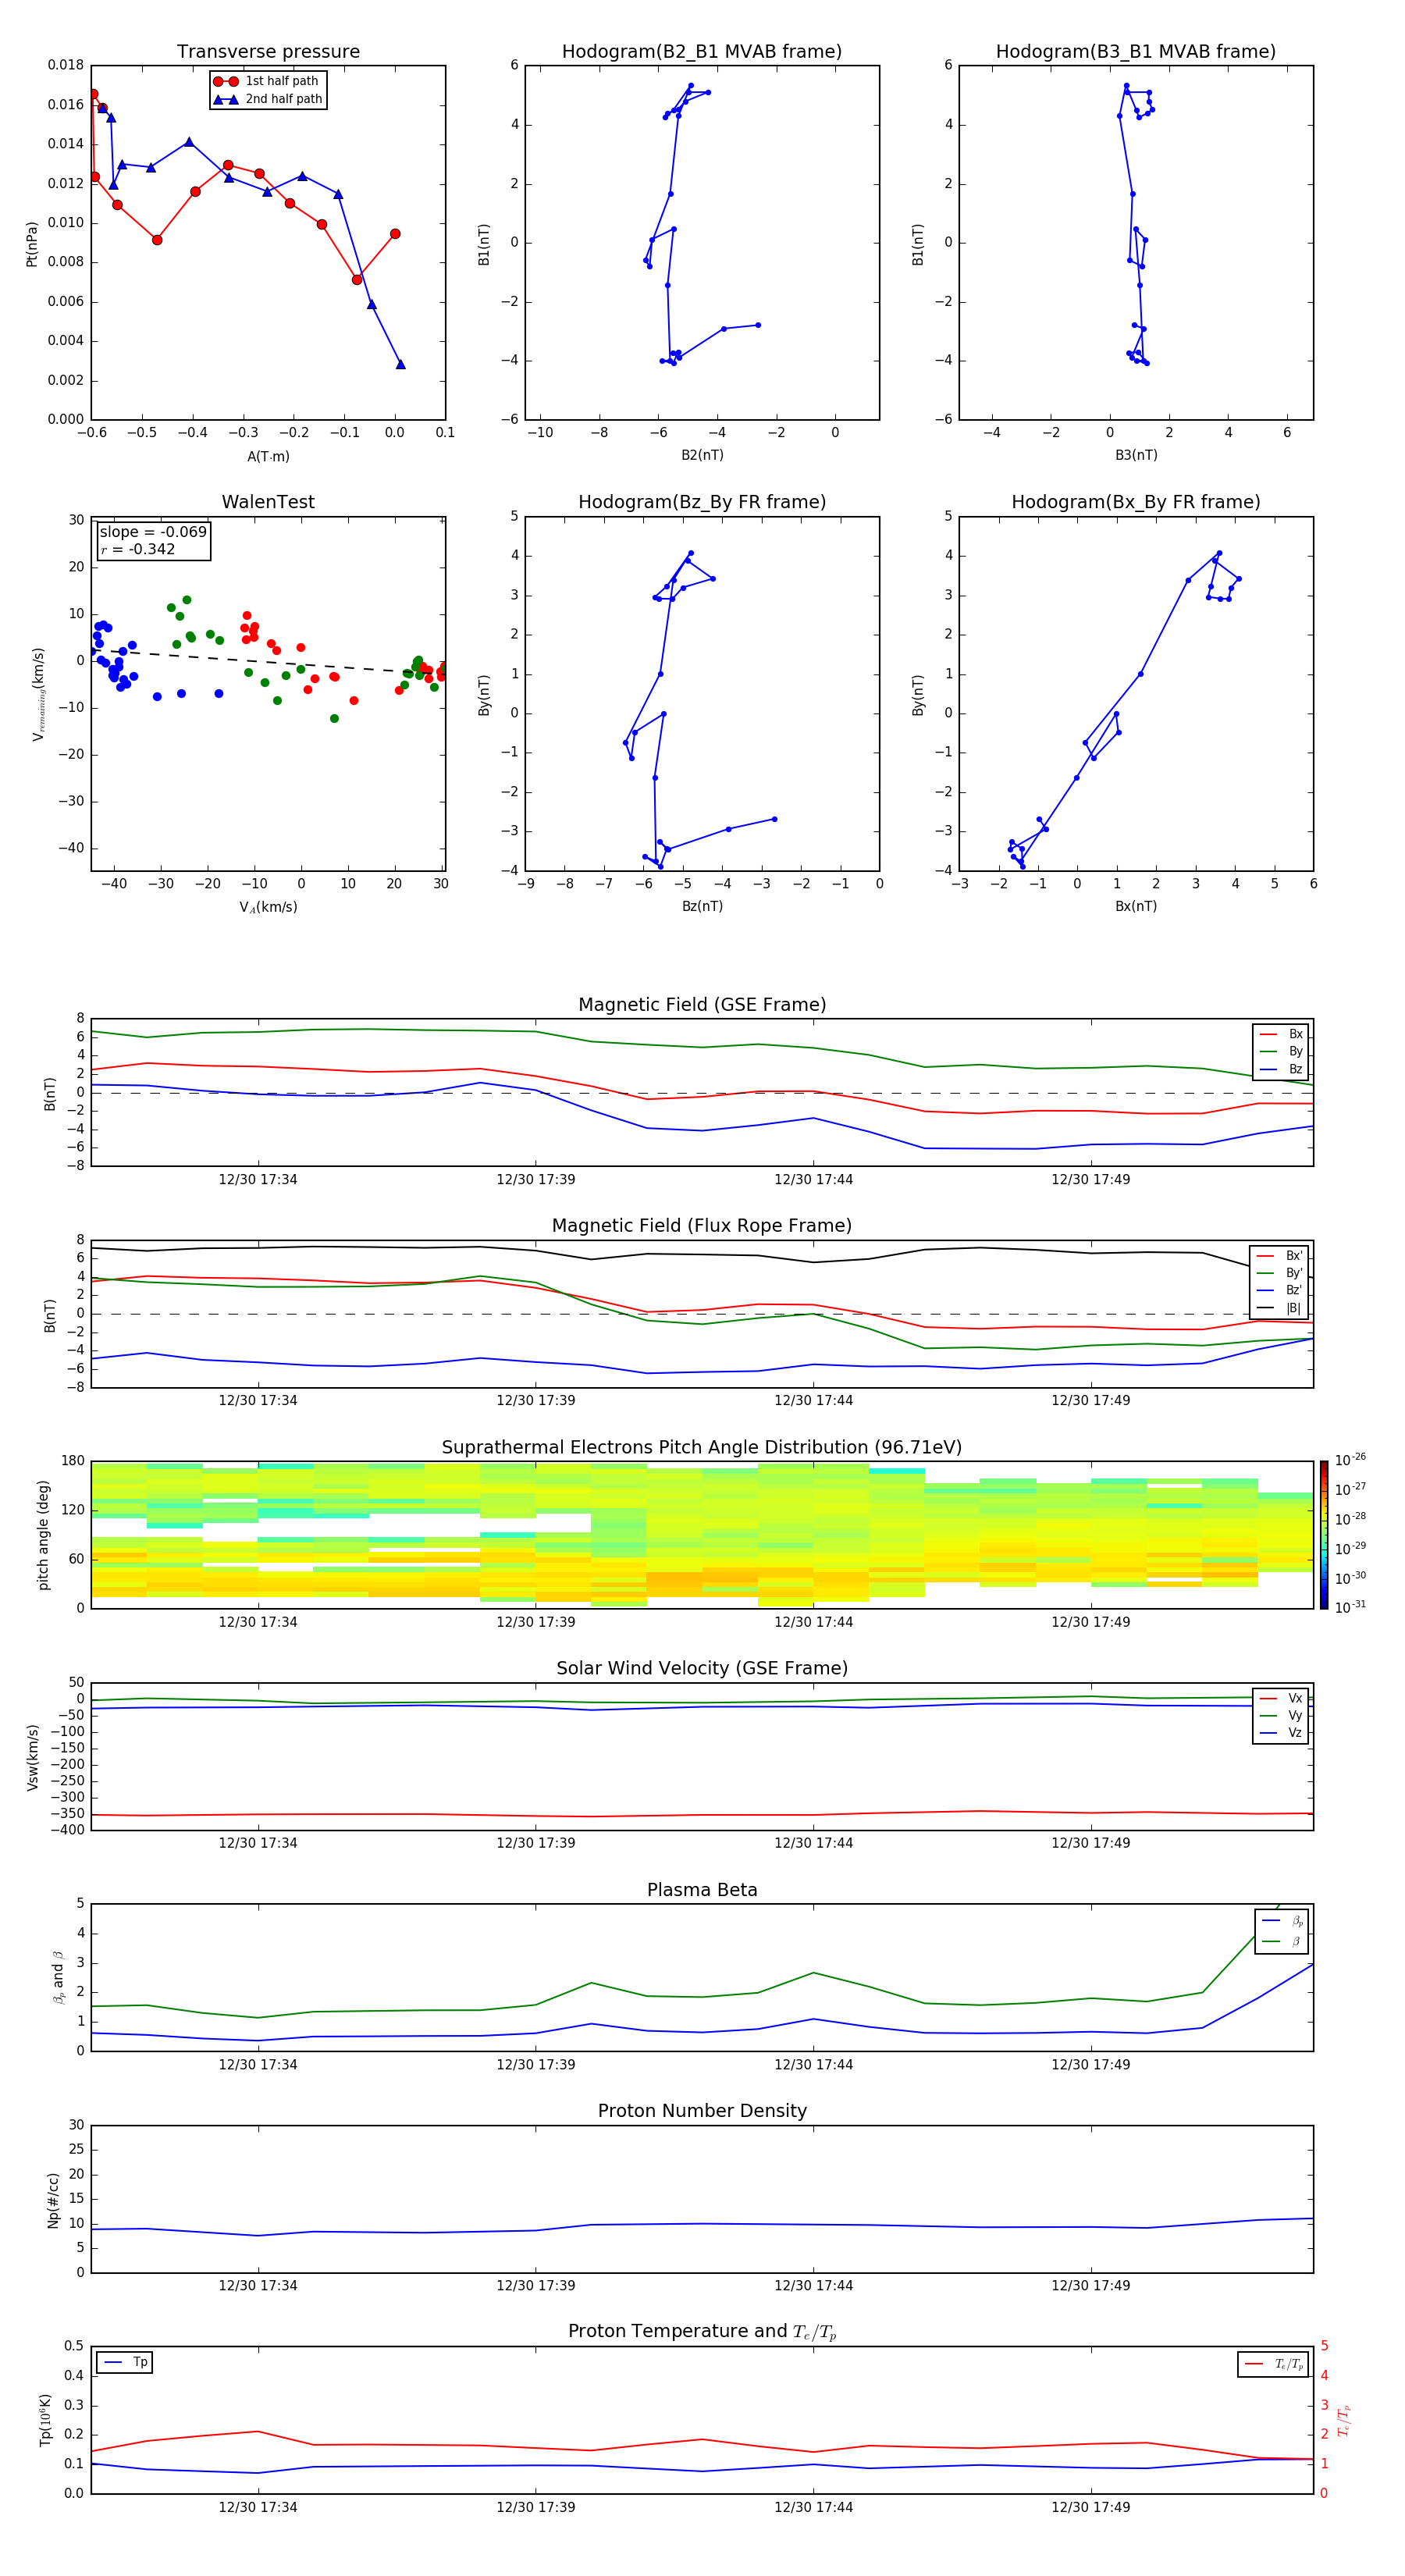The image size is (1405, 2576).
Task: Select '|B|' in the Flux Rope legend
Action: click(1280, 1308)
